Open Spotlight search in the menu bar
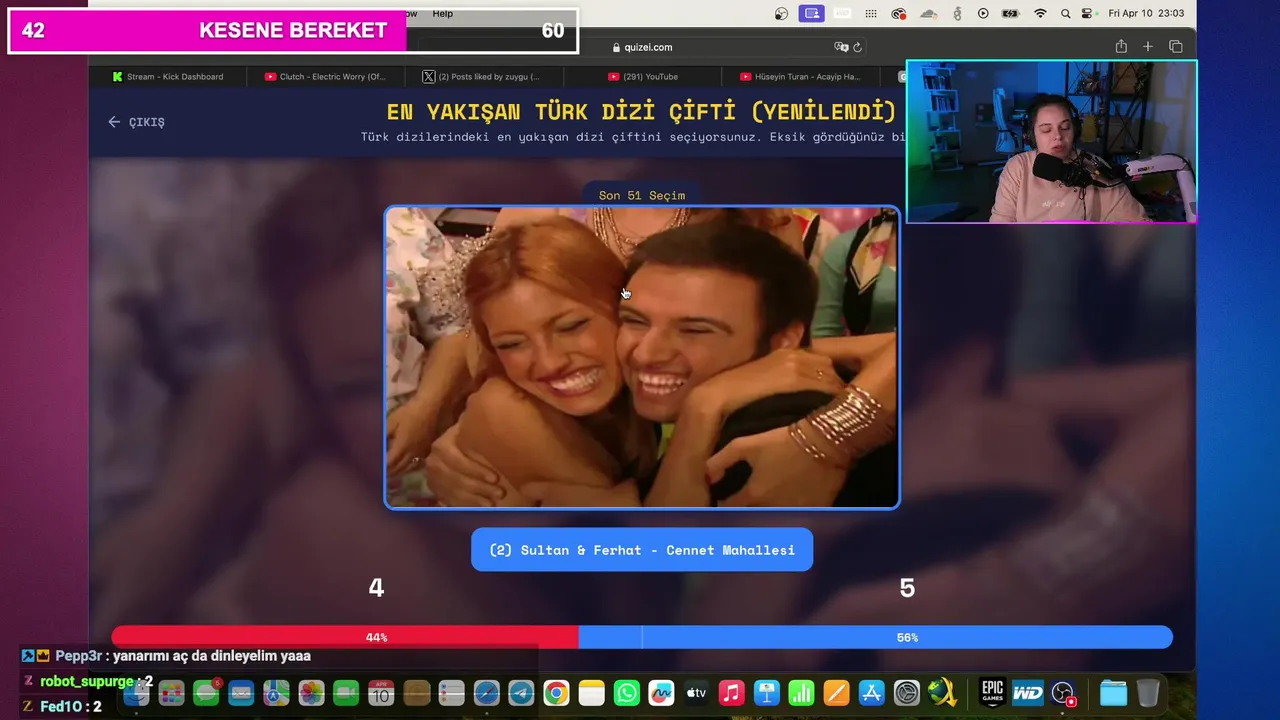Screen dimensions: 1280x720 1065,13
